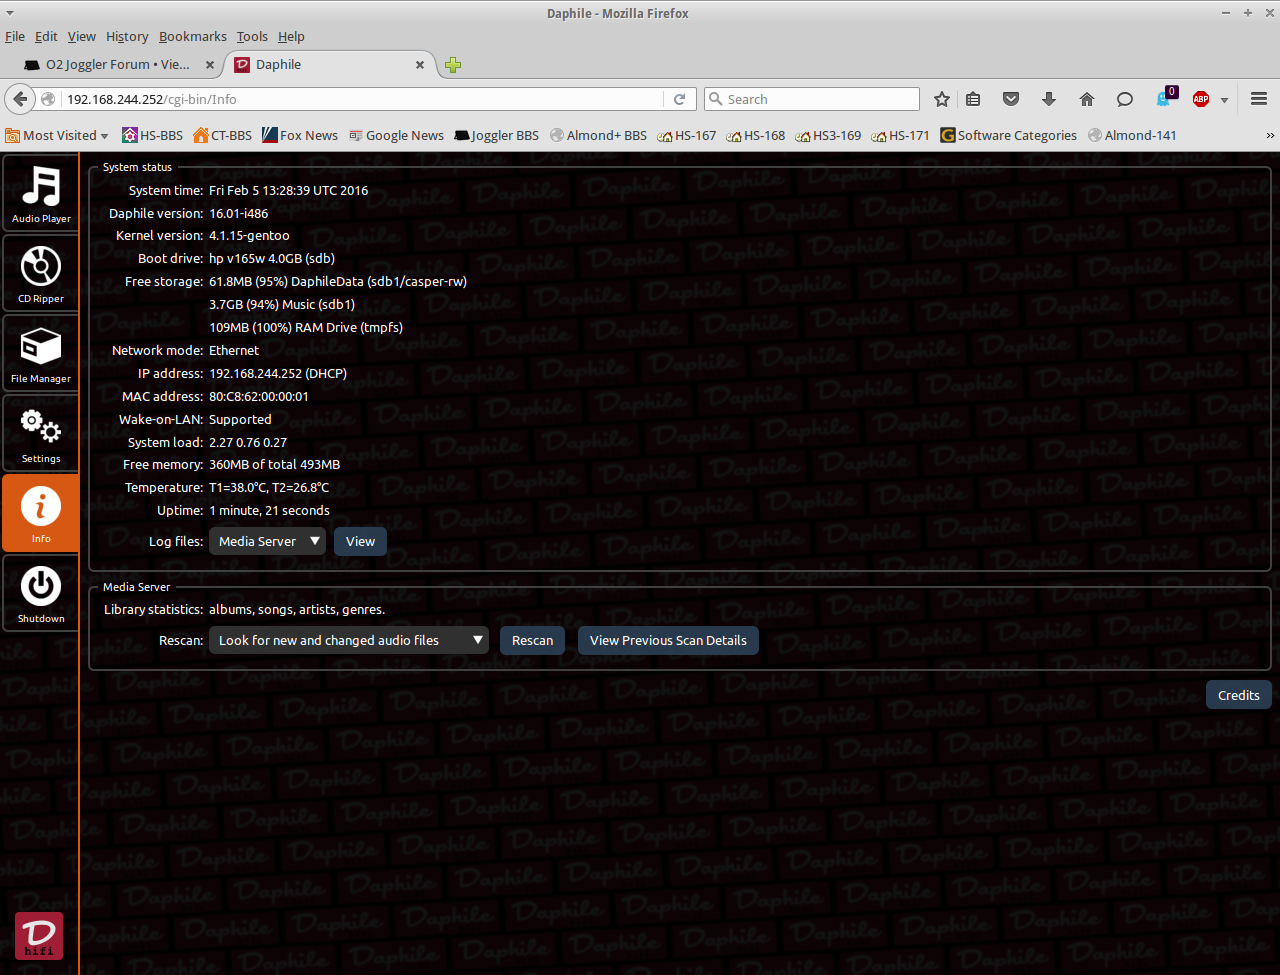The image size is (1280, 975).
Task: Click the Rescan button
Action: pos(532,640)
